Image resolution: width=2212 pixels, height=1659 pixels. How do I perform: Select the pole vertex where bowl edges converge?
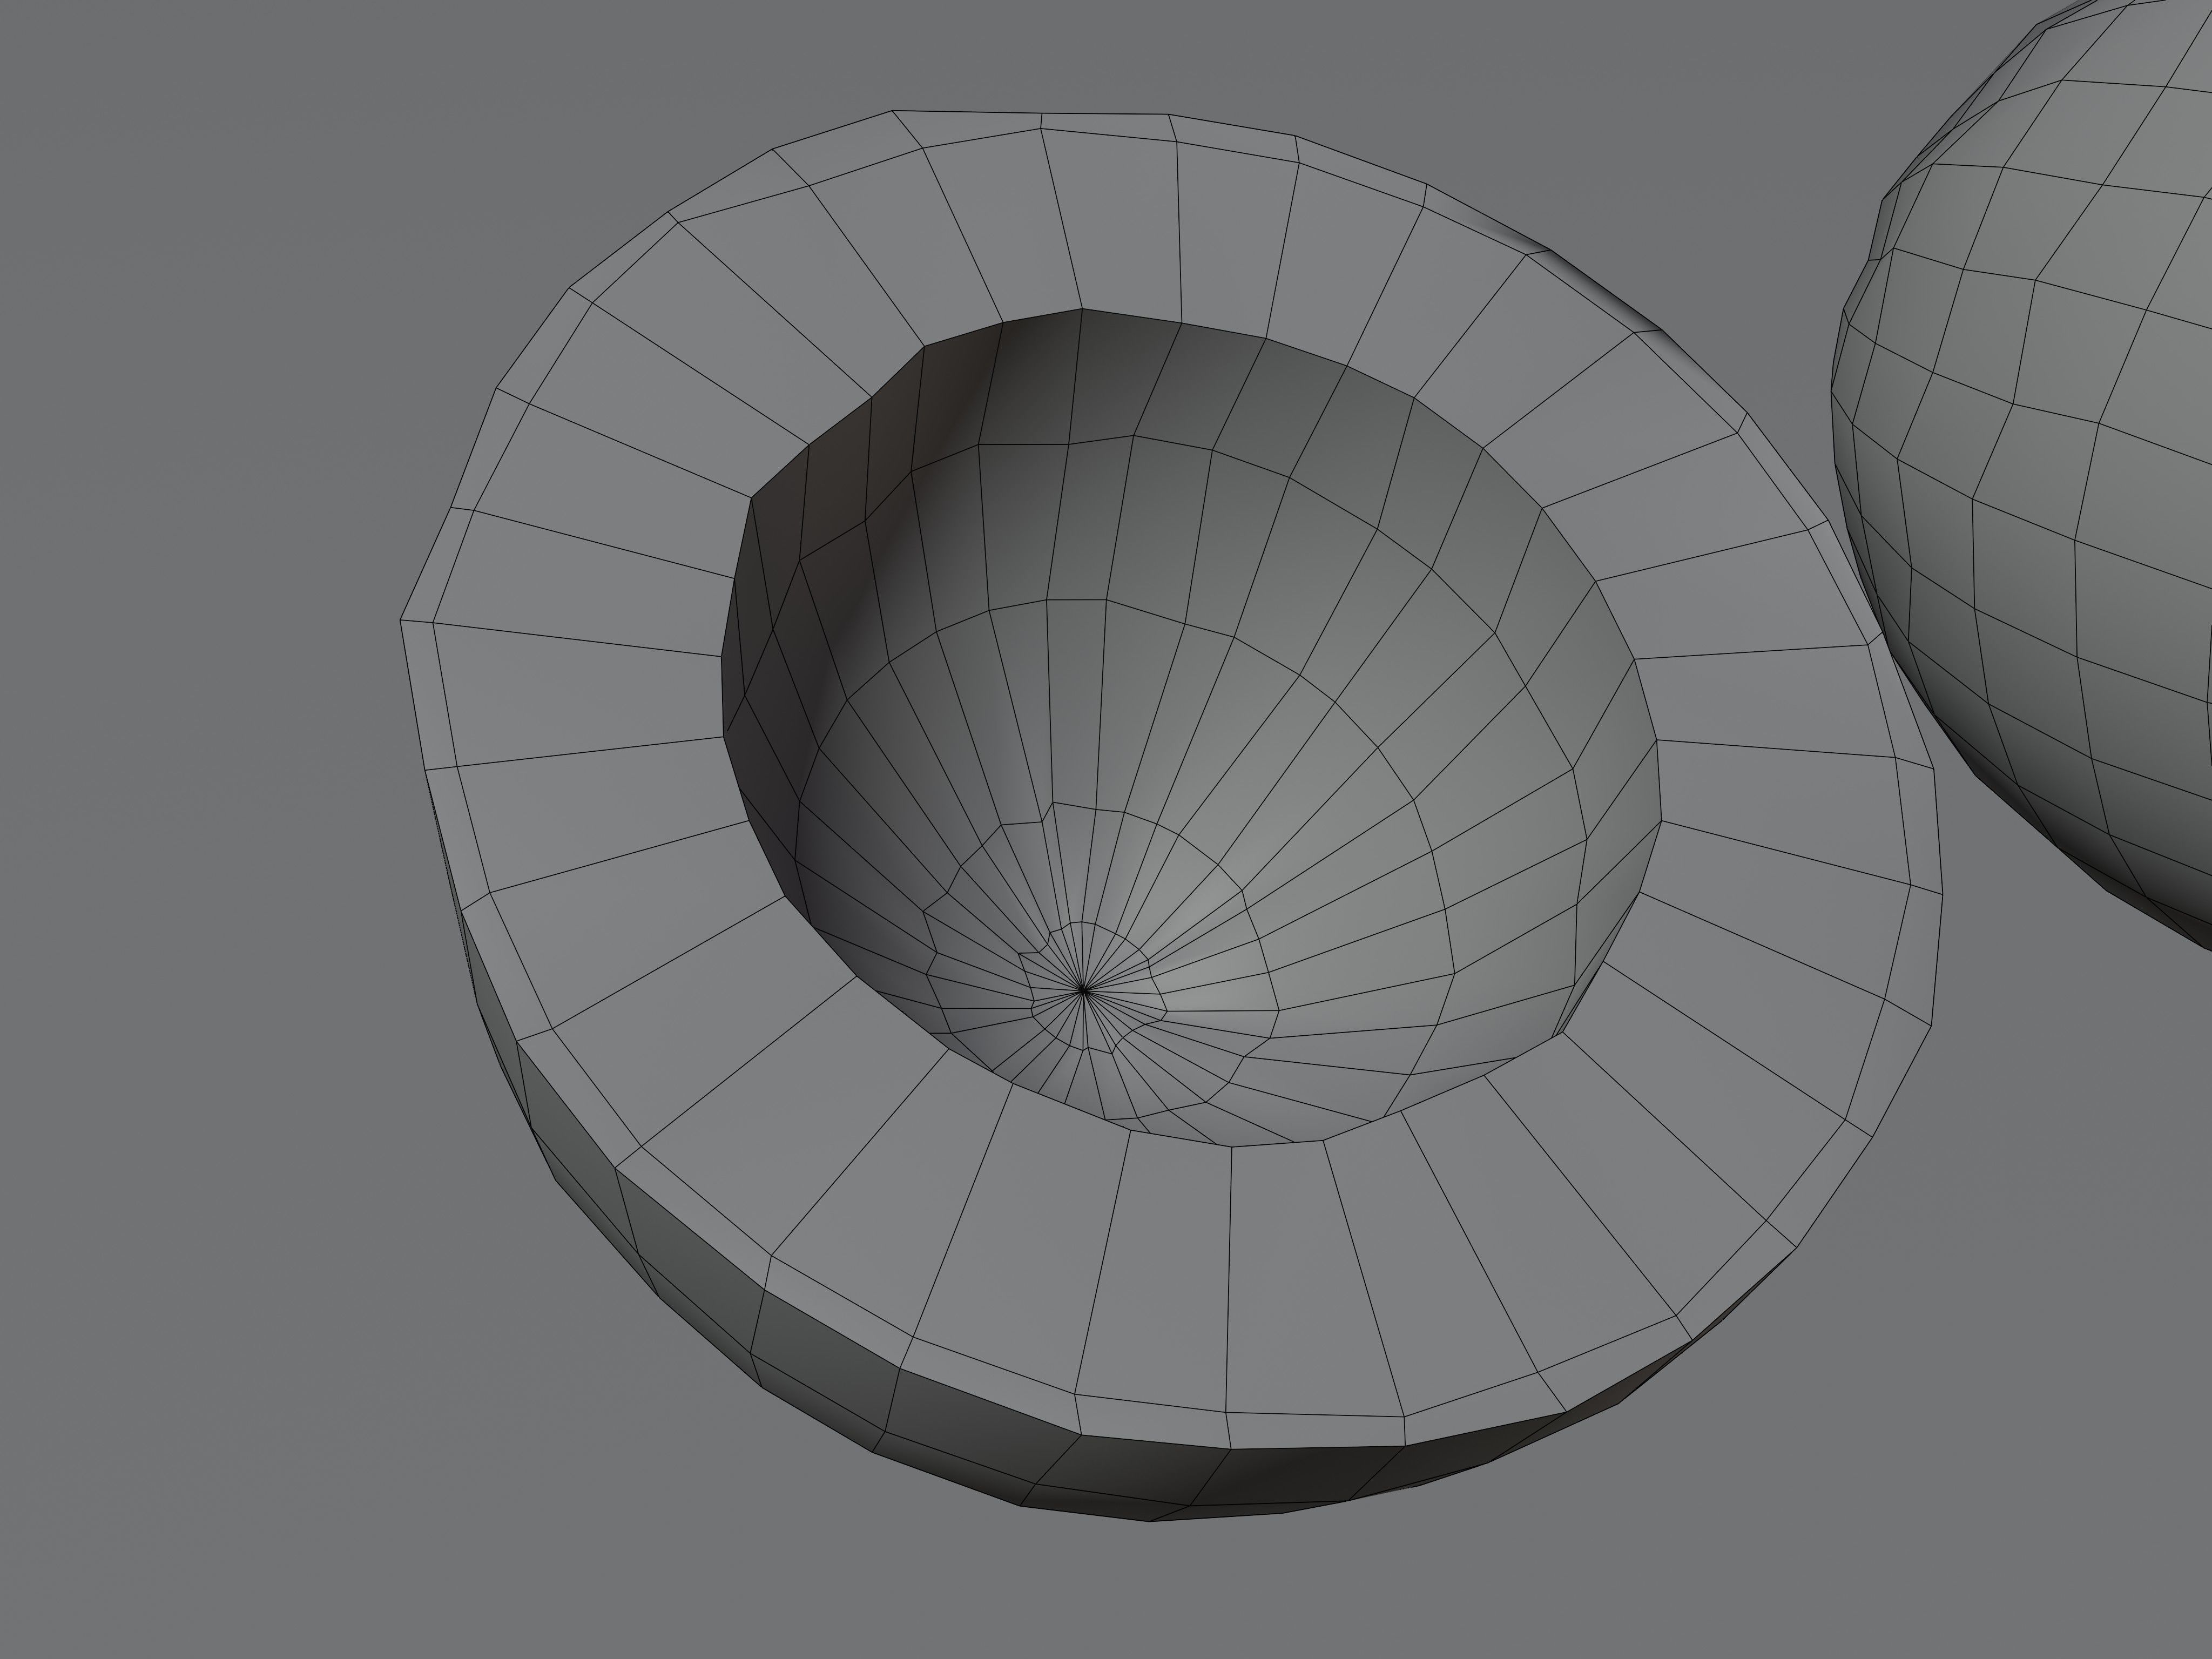coord(1083,991)
